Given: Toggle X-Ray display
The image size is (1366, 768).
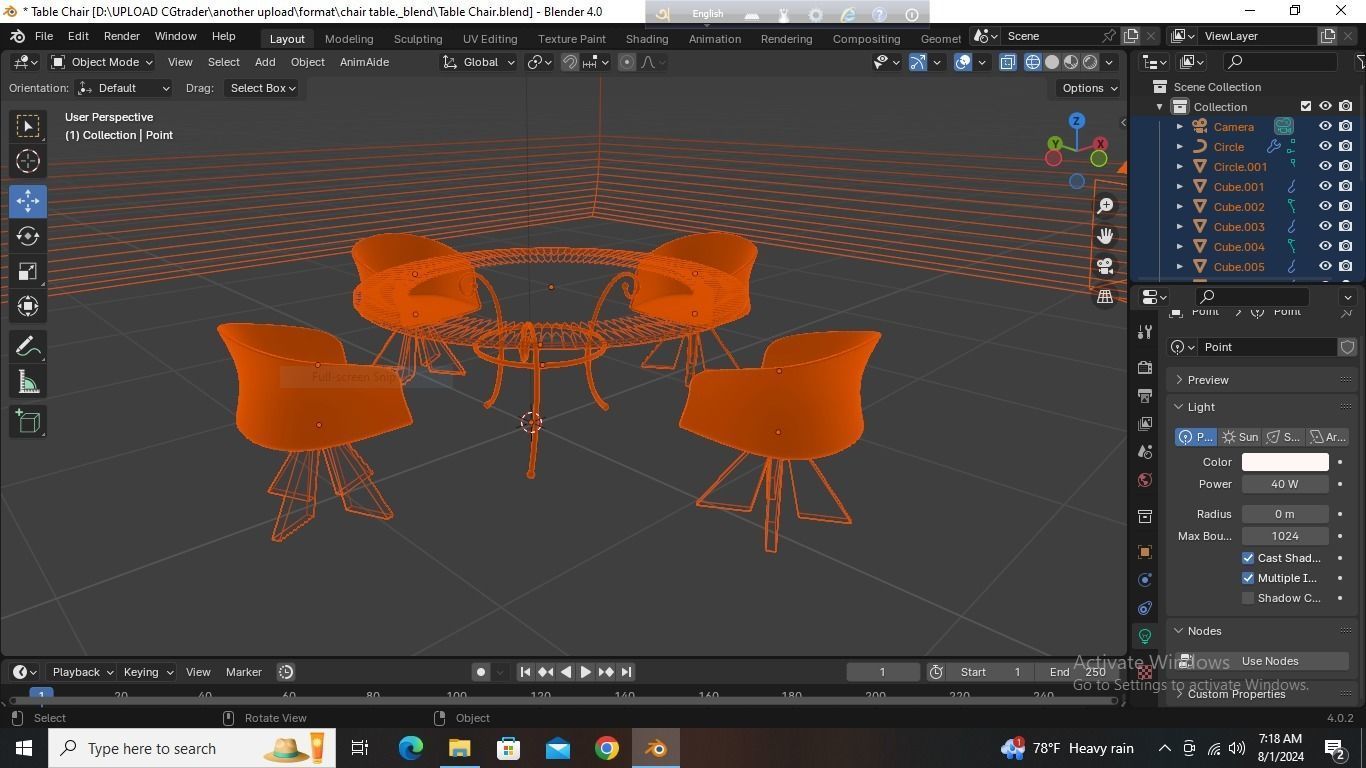Looking at the screenshot, I should point(1007,62).
